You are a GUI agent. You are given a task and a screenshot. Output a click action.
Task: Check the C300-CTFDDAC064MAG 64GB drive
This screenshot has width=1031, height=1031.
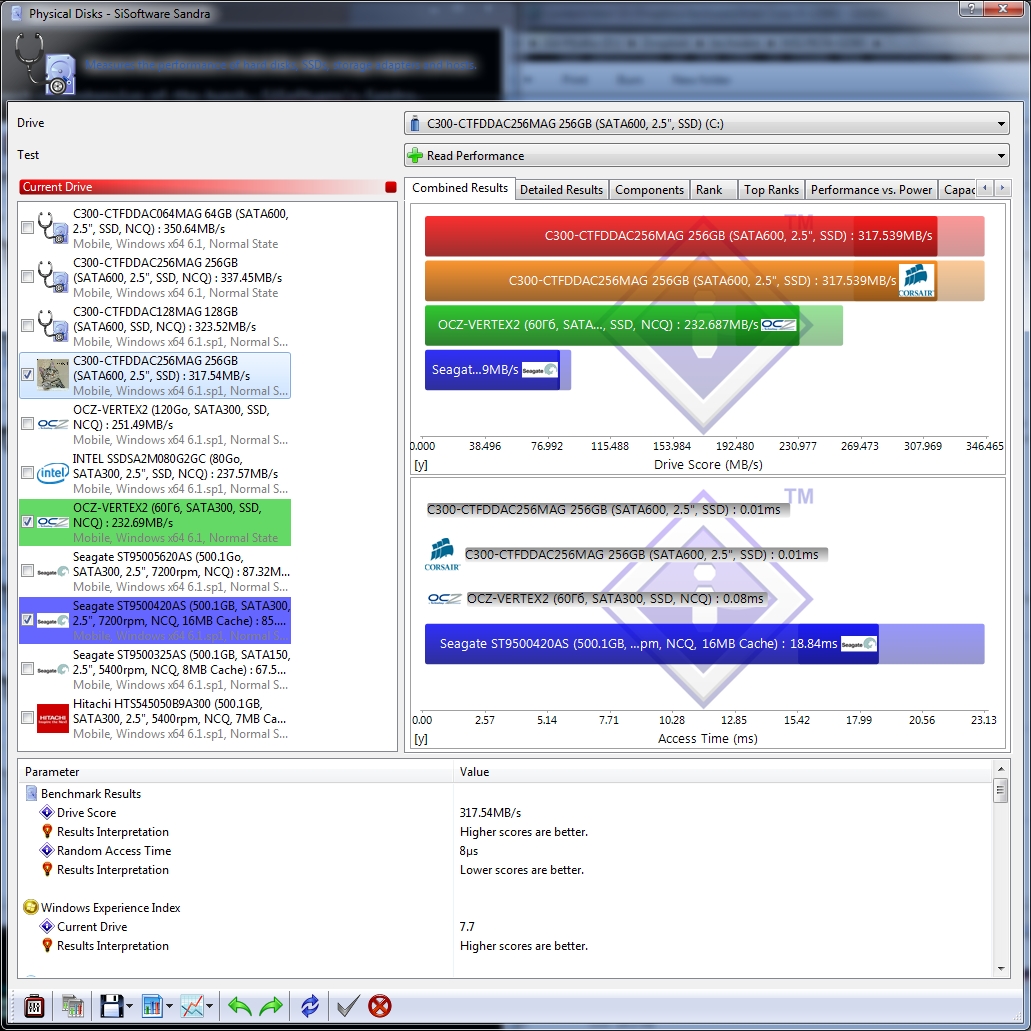(27, 228)
